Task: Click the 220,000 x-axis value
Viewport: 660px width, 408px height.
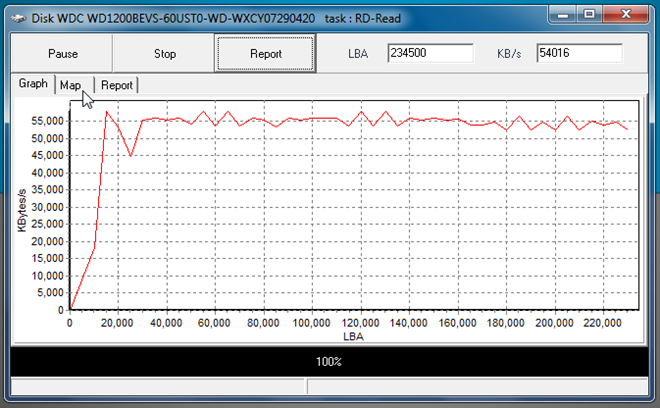Action: (x=603, y=323)
